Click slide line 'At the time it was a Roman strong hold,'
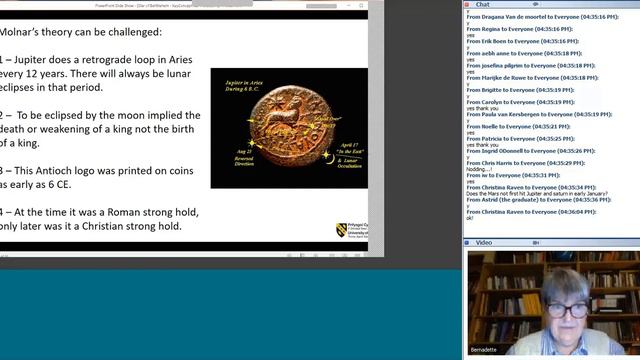Screen dimensions: 640x360 (x=106, y=212)
